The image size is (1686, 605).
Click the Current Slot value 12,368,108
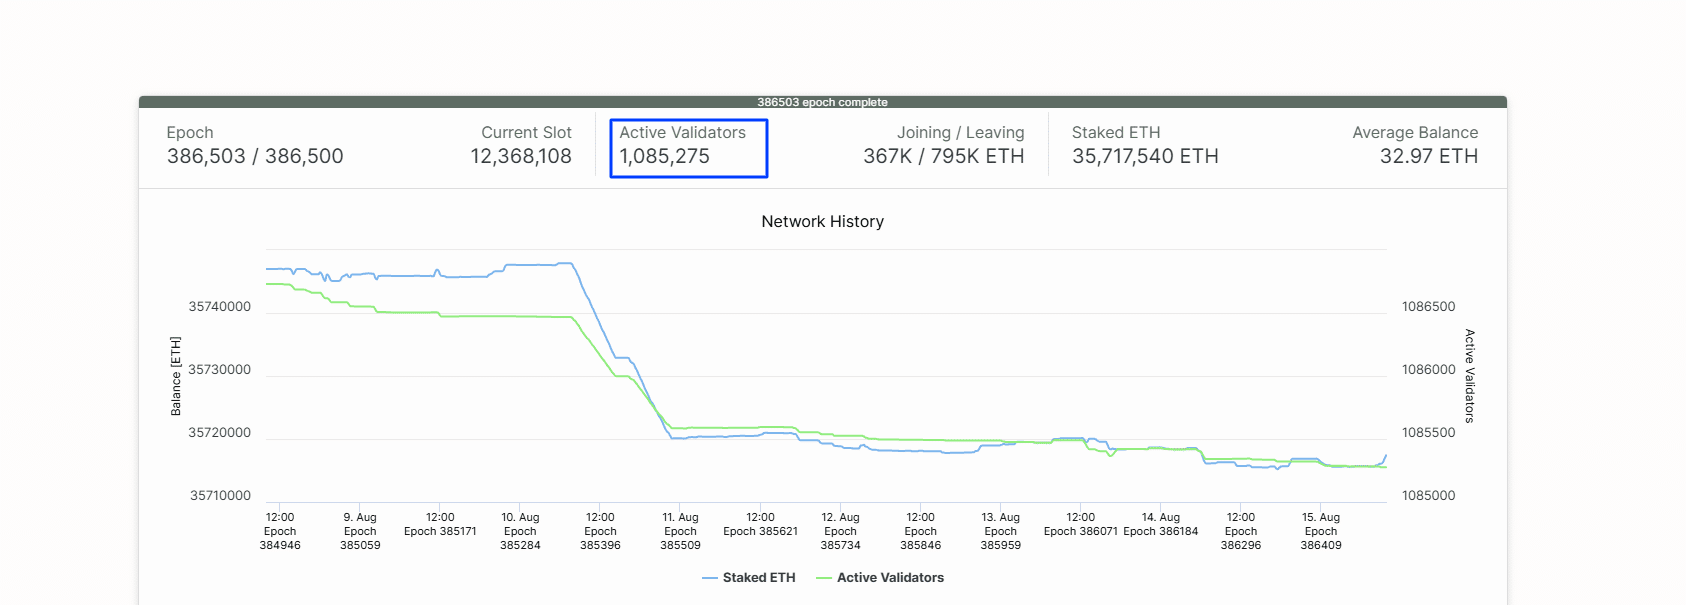click(x=521, y=156)
